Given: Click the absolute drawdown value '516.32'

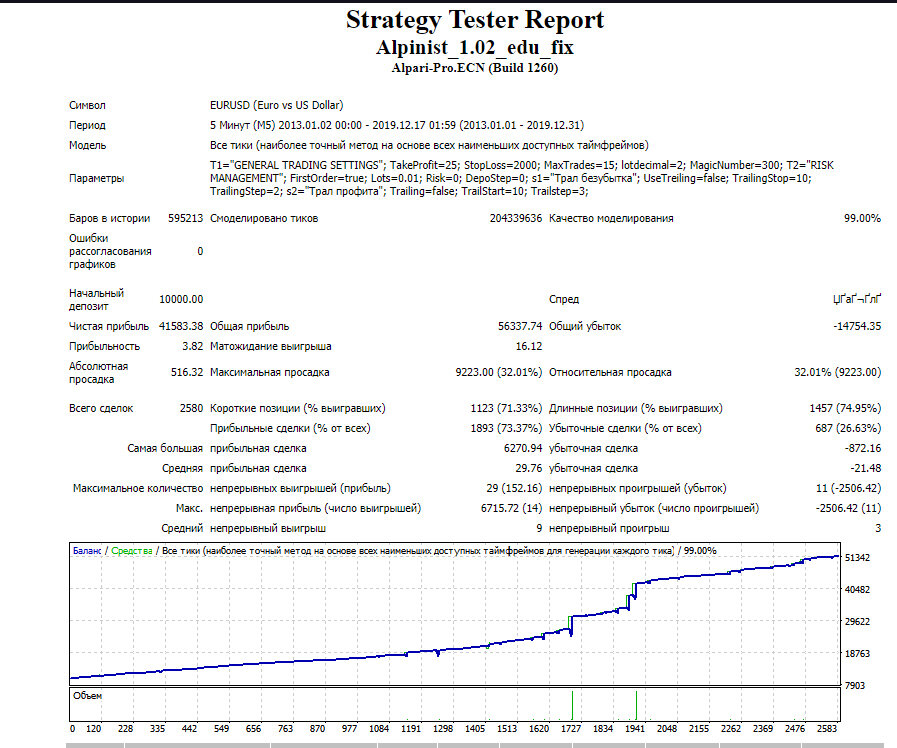Looking at the screenshot, I should [186, 372].
